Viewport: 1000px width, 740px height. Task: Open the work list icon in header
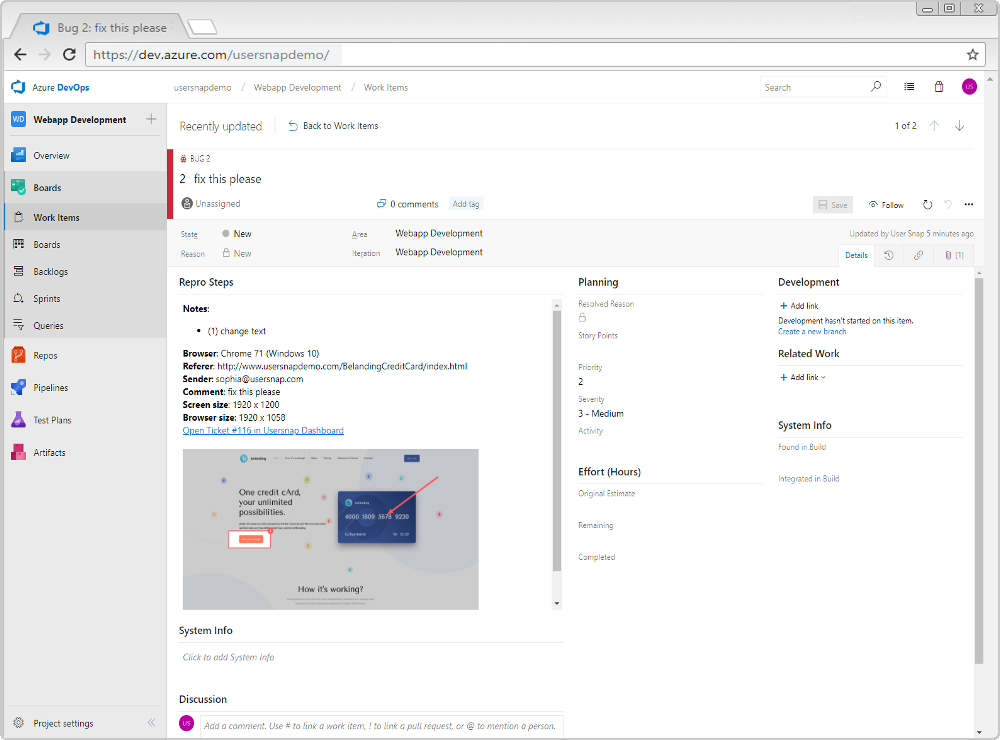(x=909, y=87)
